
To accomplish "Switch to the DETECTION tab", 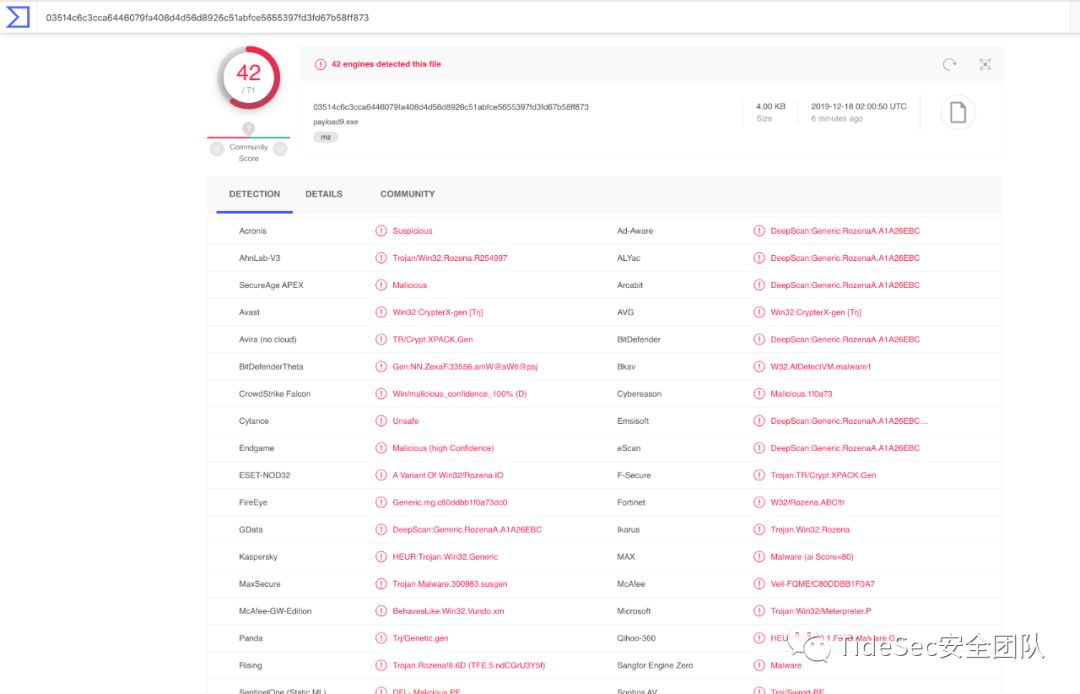I will coord(254,194).
